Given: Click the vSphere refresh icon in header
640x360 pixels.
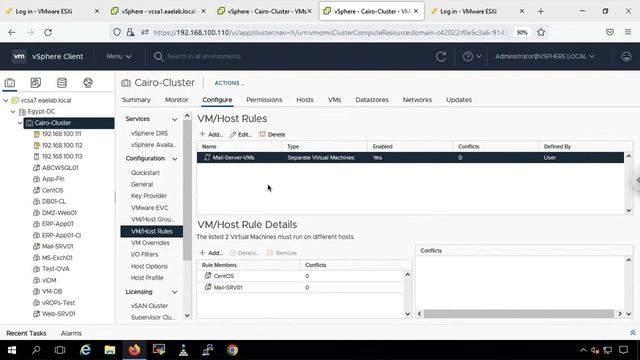Looking at the screenshot, I should pos(441,56).
